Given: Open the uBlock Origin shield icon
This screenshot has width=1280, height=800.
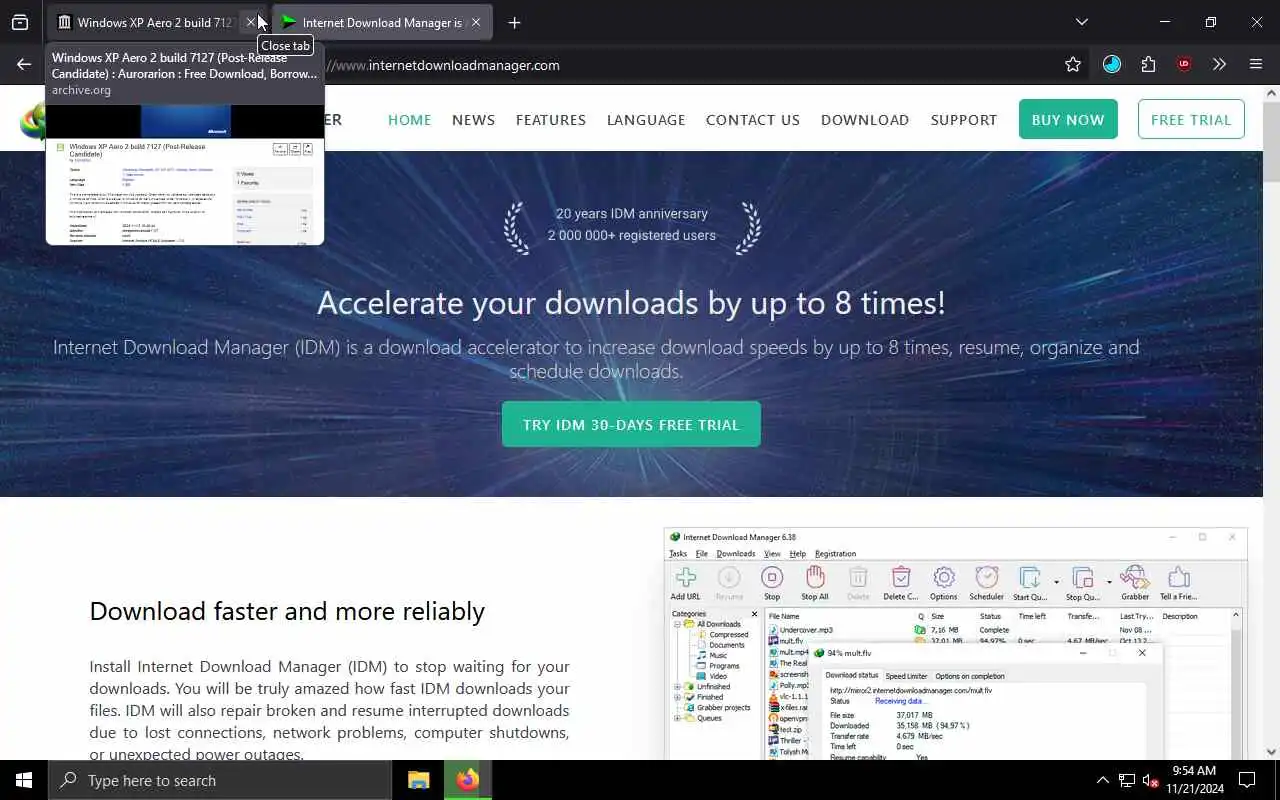Looking at the screenshot, I should click(1184, 64).
